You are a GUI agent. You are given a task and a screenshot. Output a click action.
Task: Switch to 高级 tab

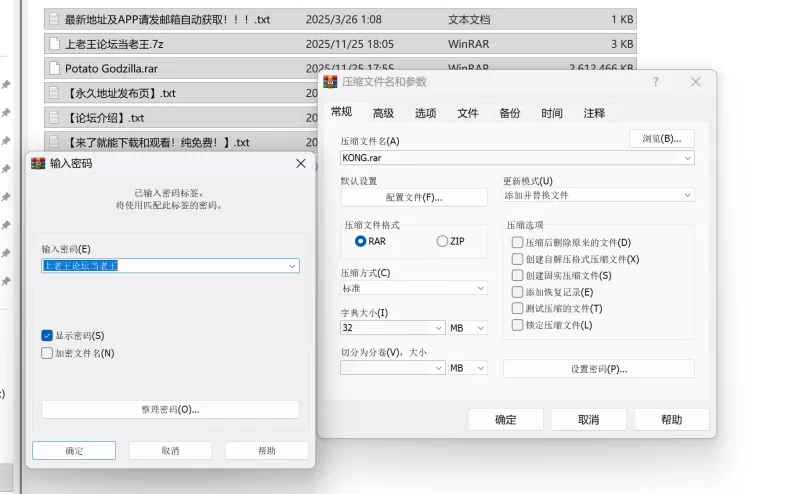383,113
